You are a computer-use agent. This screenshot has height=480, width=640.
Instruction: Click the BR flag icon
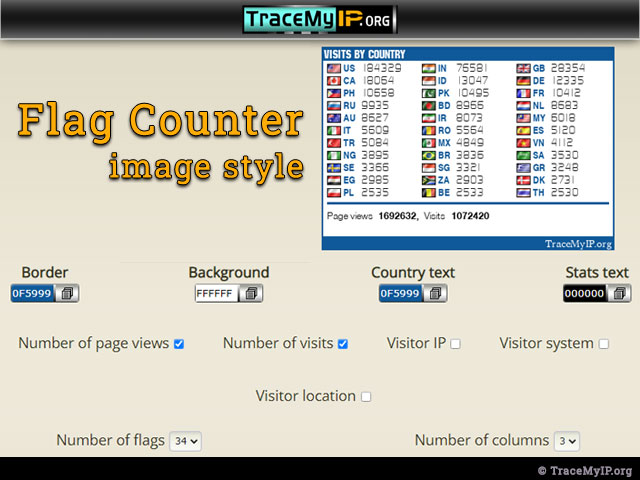pos(429,156)
